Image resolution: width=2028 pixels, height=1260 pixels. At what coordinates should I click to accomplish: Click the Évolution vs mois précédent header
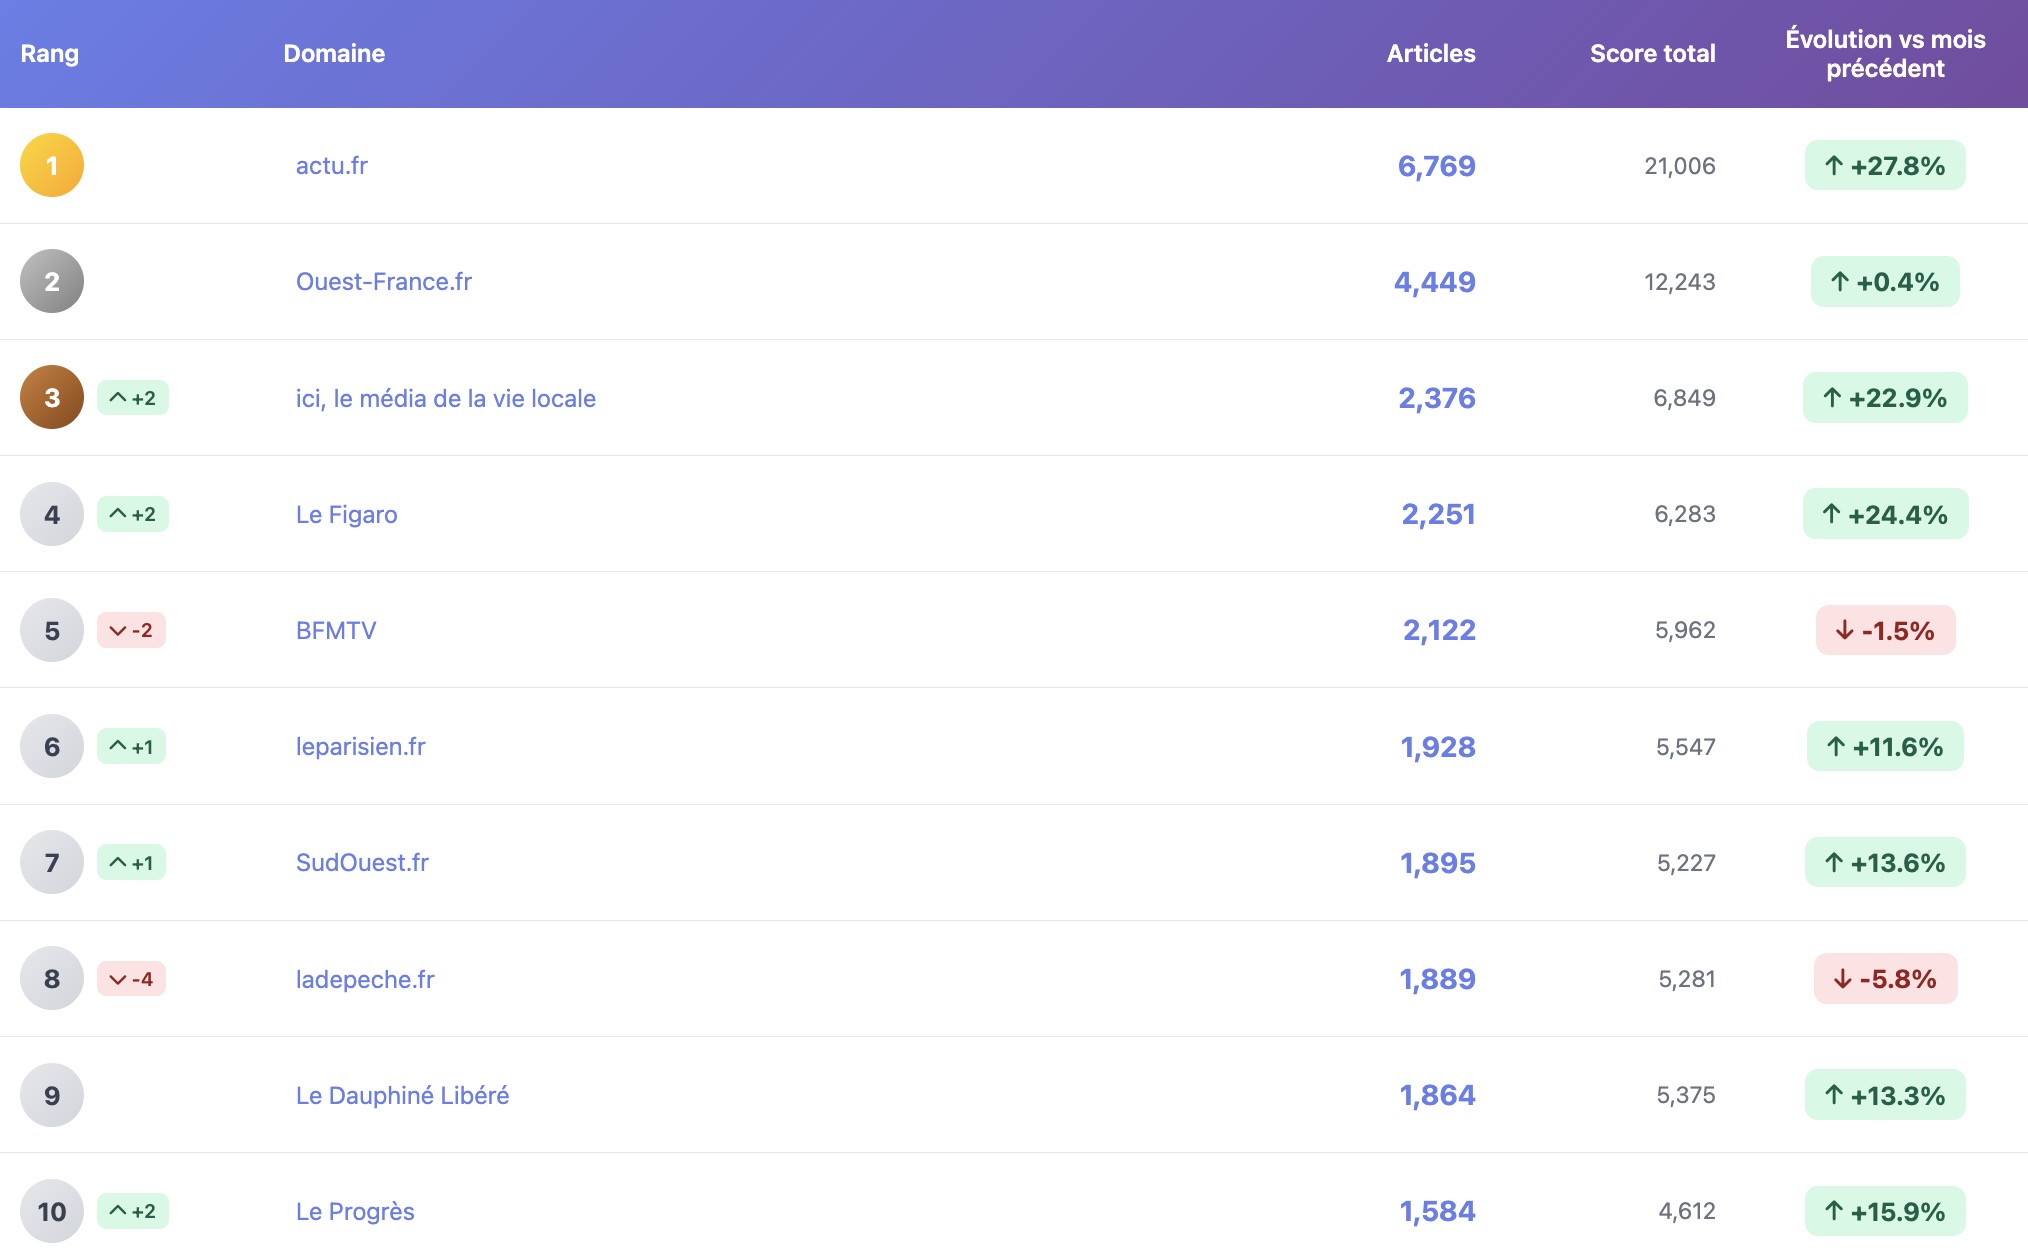click(x=1885, y=53)
